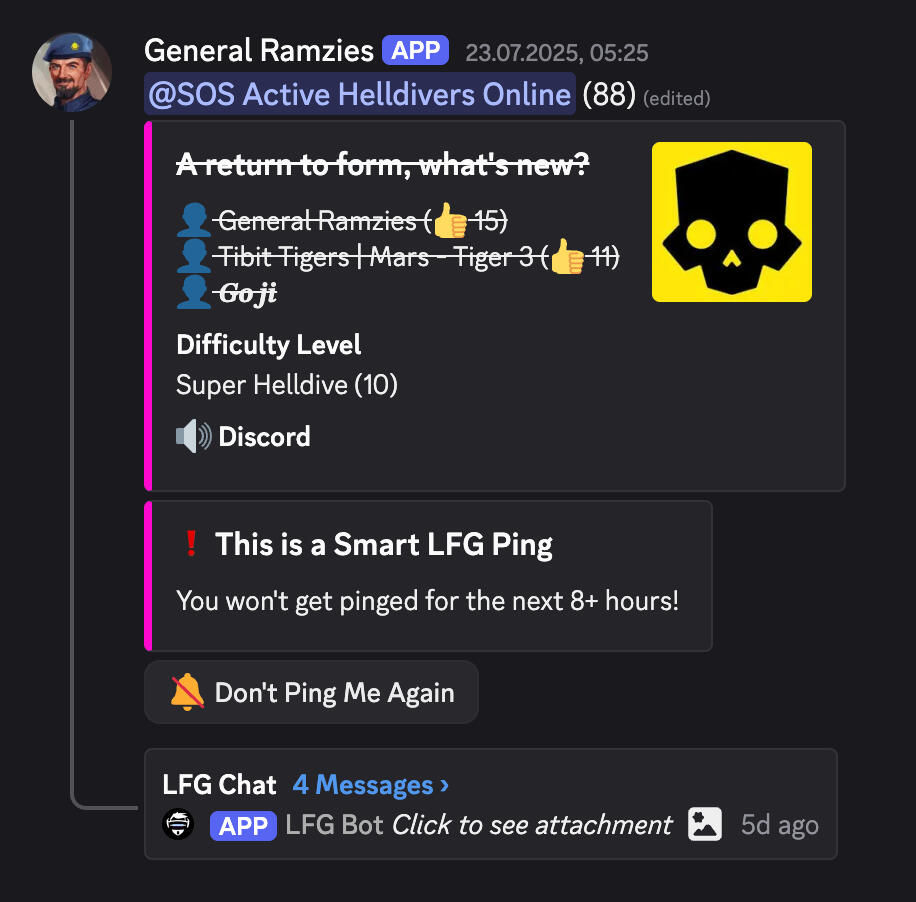
Task: Click the thumbs up emoji beside 15
Action: coord(450,221)
